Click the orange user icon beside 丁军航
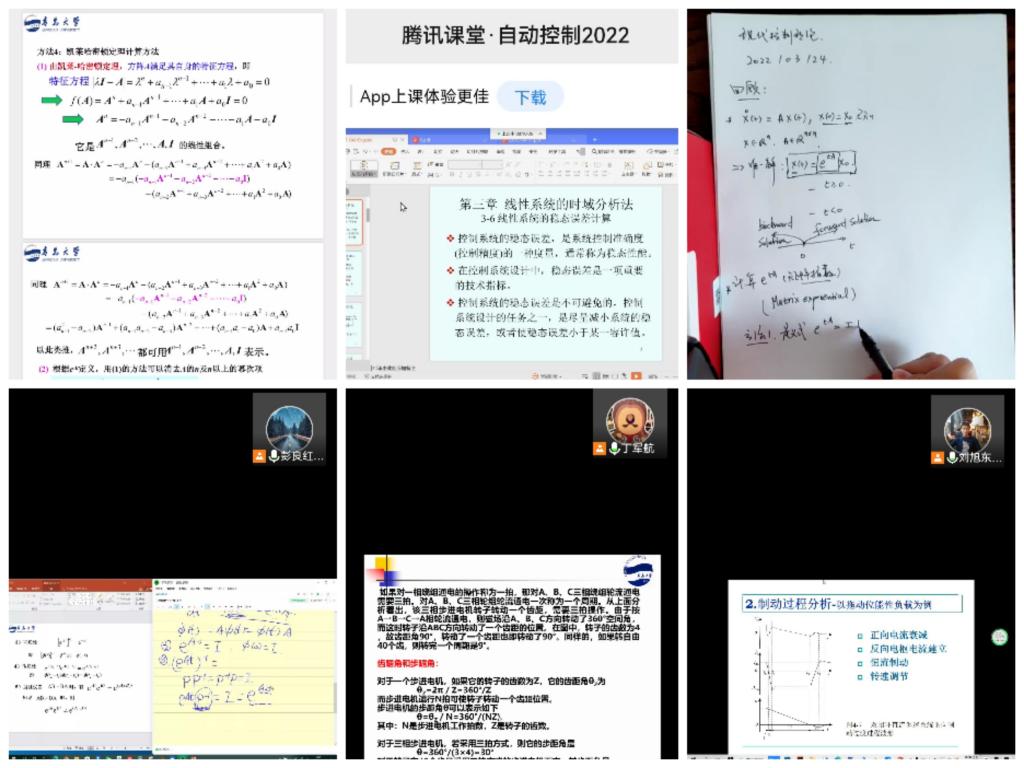The width and height of the screenshot is (1024, 768). coord(599,448)
